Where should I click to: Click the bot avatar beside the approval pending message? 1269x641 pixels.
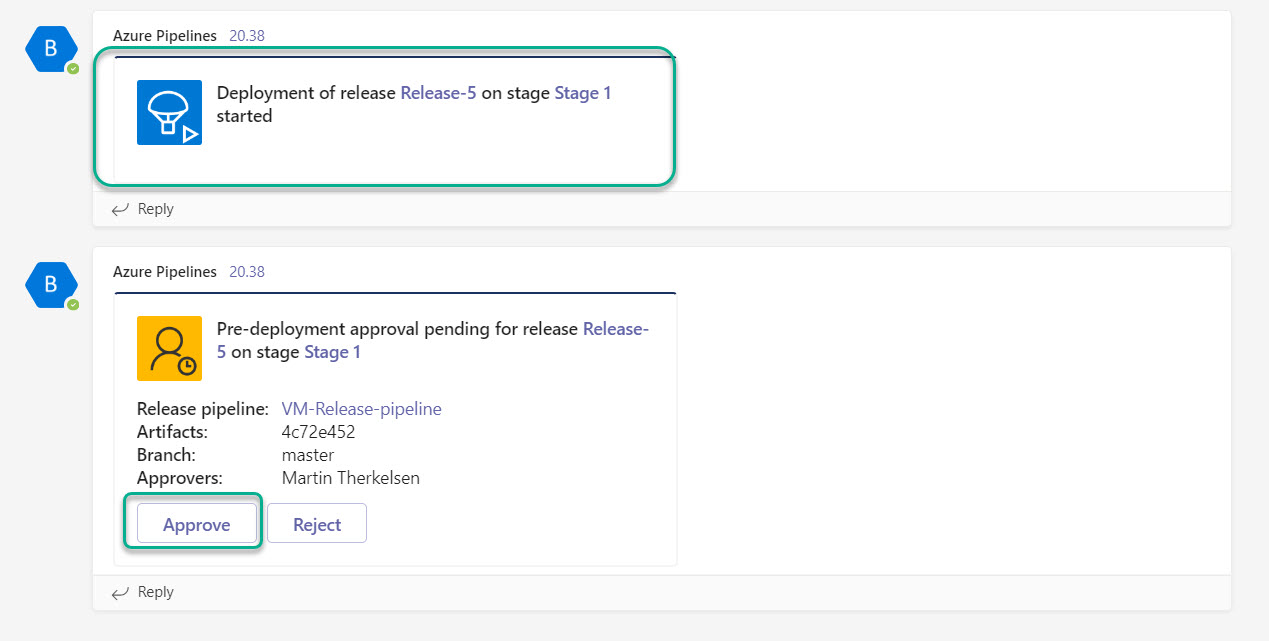pos(52,286)
